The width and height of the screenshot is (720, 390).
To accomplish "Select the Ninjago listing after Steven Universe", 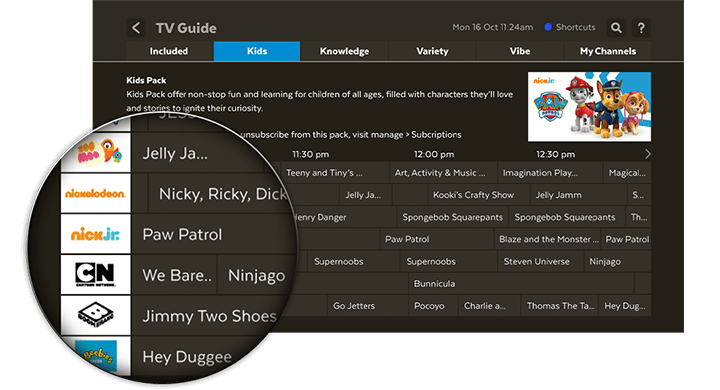I will click(x=617, y=261).
